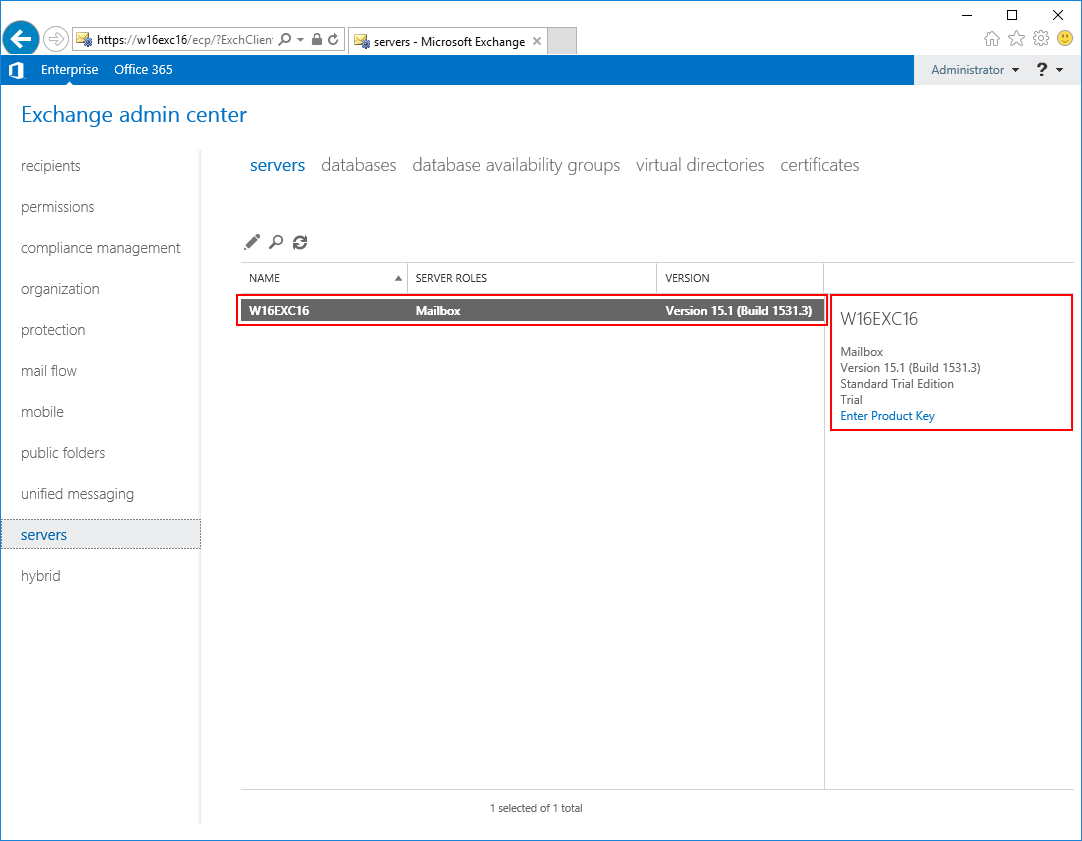Open mail flow in the left navigation
This screenshot has width=1082, height=841.
click(49, 371)
